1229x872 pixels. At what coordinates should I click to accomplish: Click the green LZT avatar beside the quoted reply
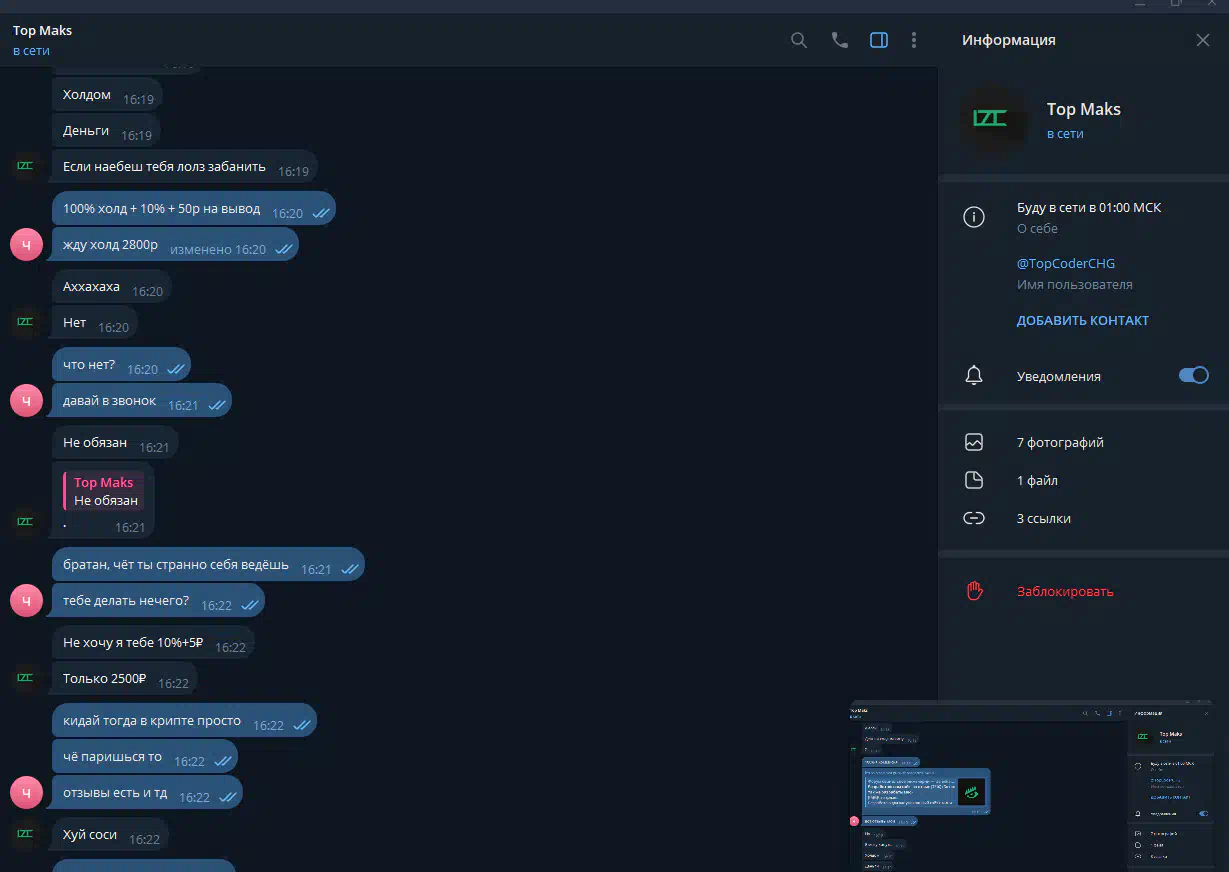click(26, 521)
